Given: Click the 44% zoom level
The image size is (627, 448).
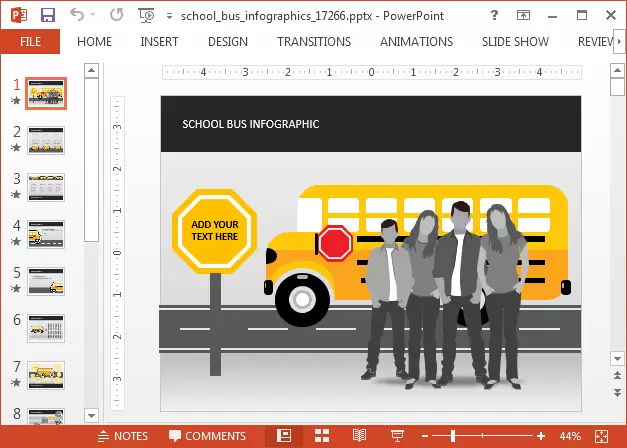Looking at the screenshot, I should pos(570,436).
